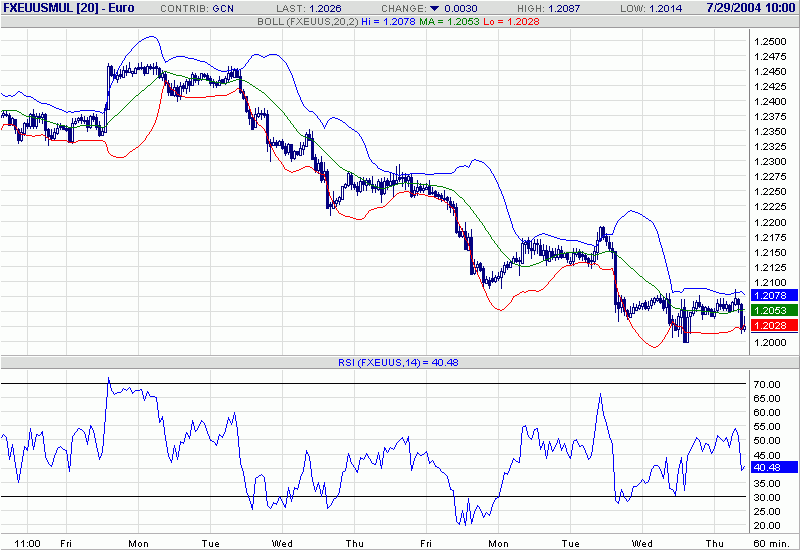
Task: Click the blue 40.48 RSI value tag
Action: pyautogui.click(x=774, y=467)
